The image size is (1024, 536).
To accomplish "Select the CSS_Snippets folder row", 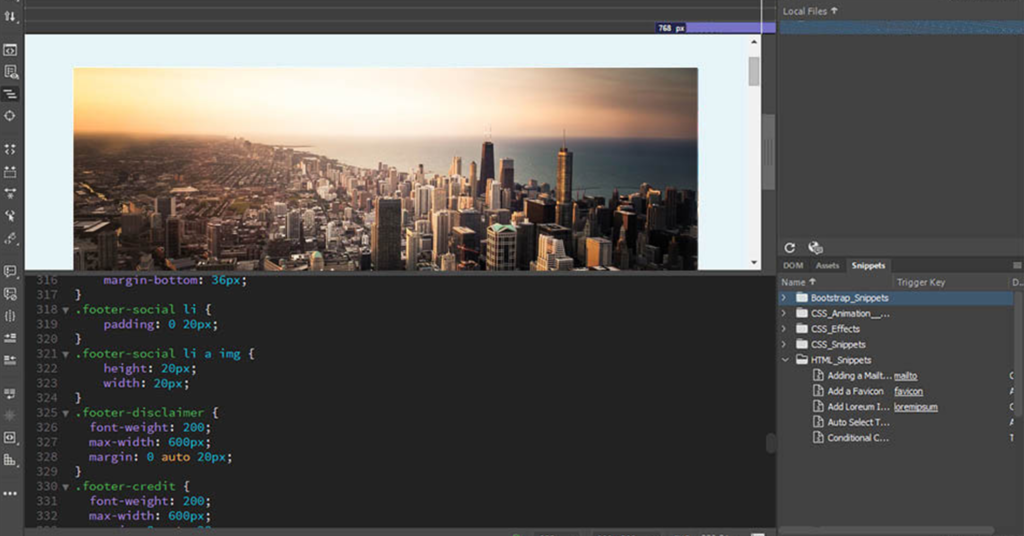I will pyautogui.click(x=896, y=344).
